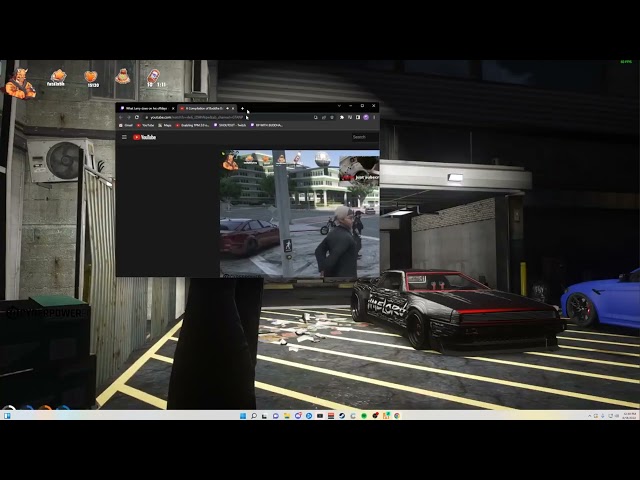Screen dimensions: 640x480
Task: Close the first browser tab
Action: tap(173, 109)
